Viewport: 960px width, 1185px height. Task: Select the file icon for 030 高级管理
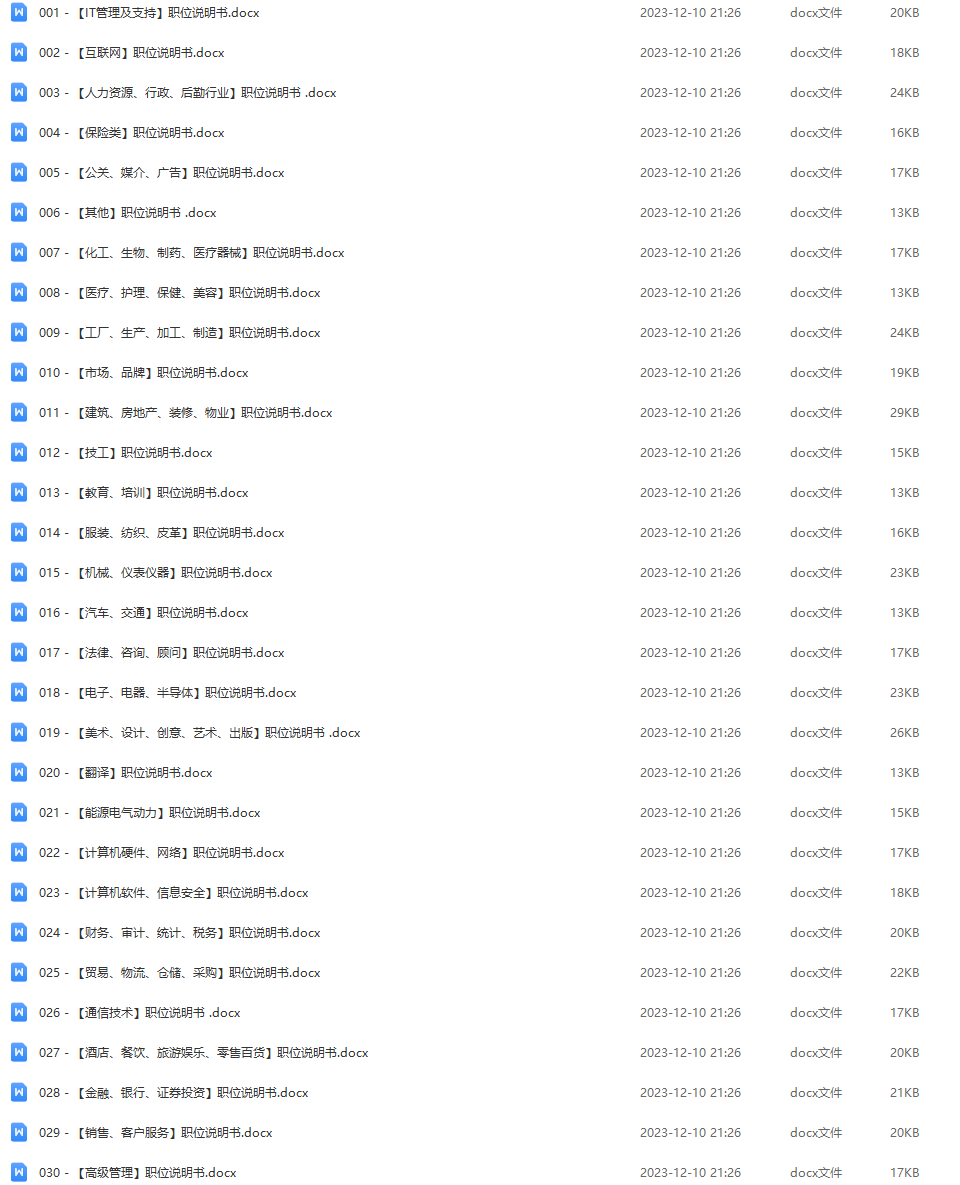point(19,1172)
